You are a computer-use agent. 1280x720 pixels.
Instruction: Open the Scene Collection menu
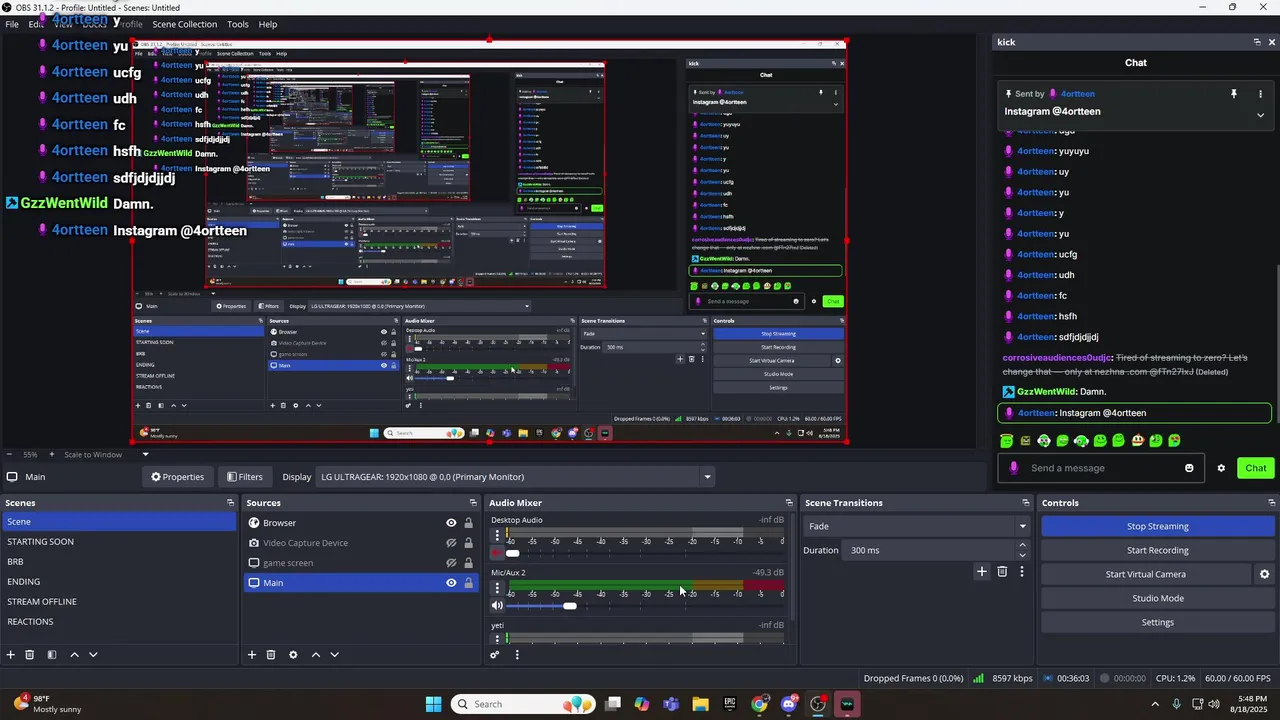click(x=184, y=24)
